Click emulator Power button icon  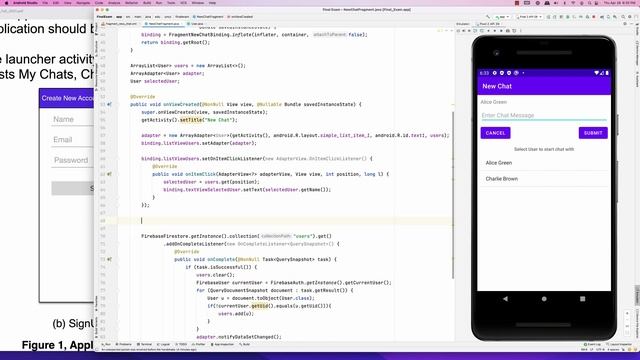[458, 31]
